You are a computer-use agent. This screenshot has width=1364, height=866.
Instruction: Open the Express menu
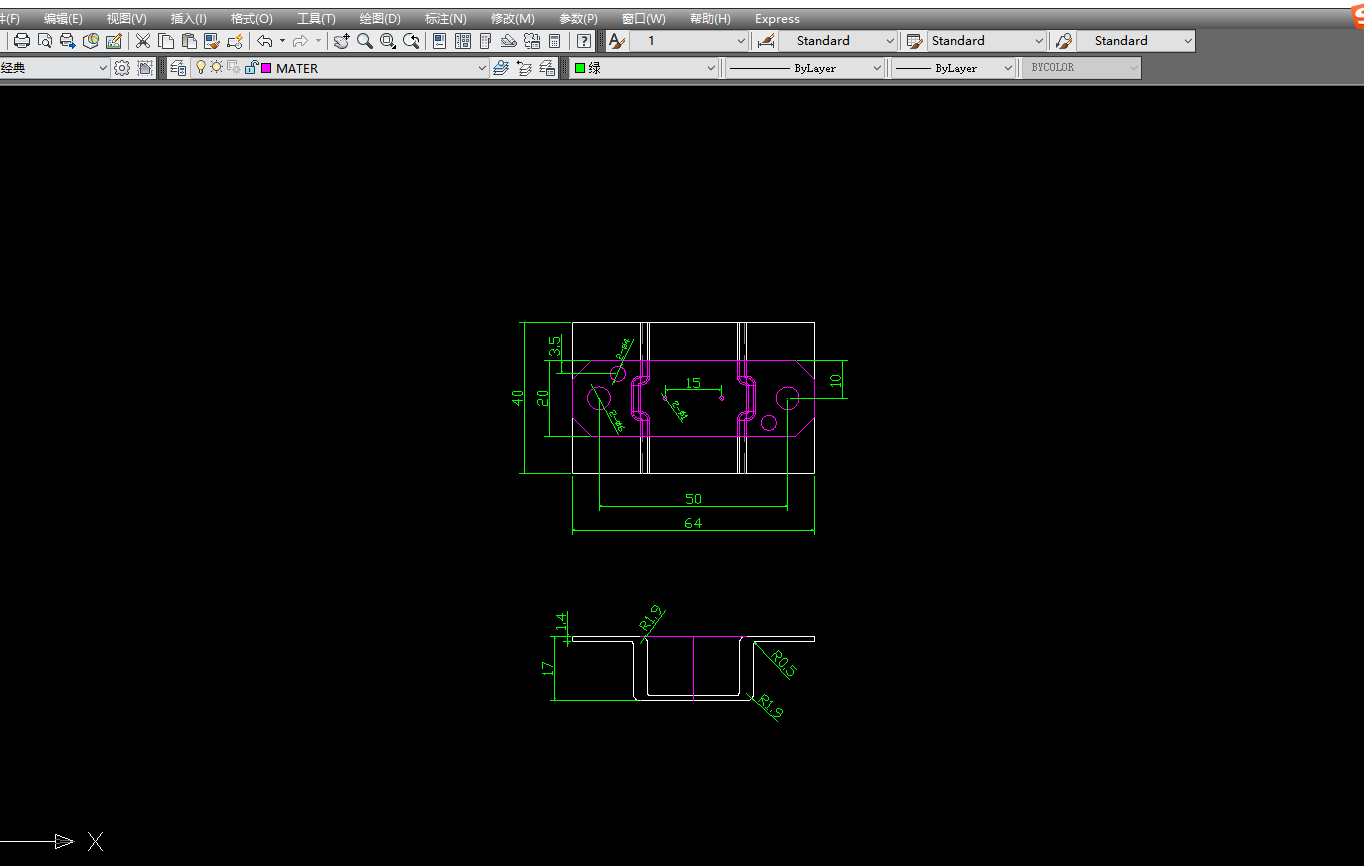(x=777, y=19)
